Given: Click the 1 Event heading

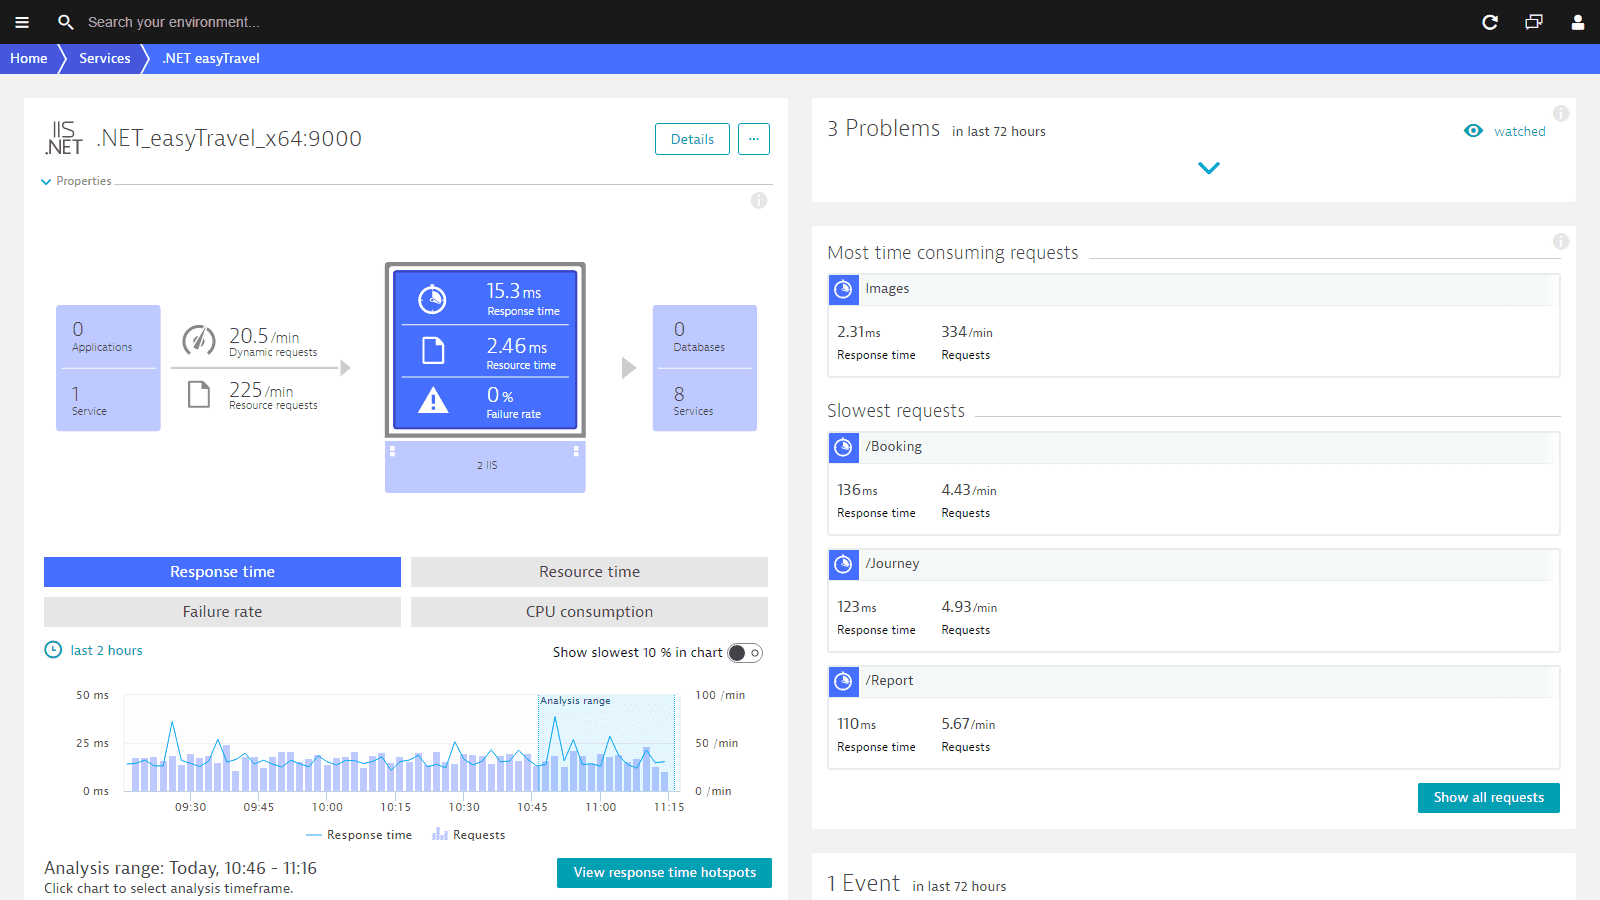Looking at the screenshot, I should coord(864,884).
